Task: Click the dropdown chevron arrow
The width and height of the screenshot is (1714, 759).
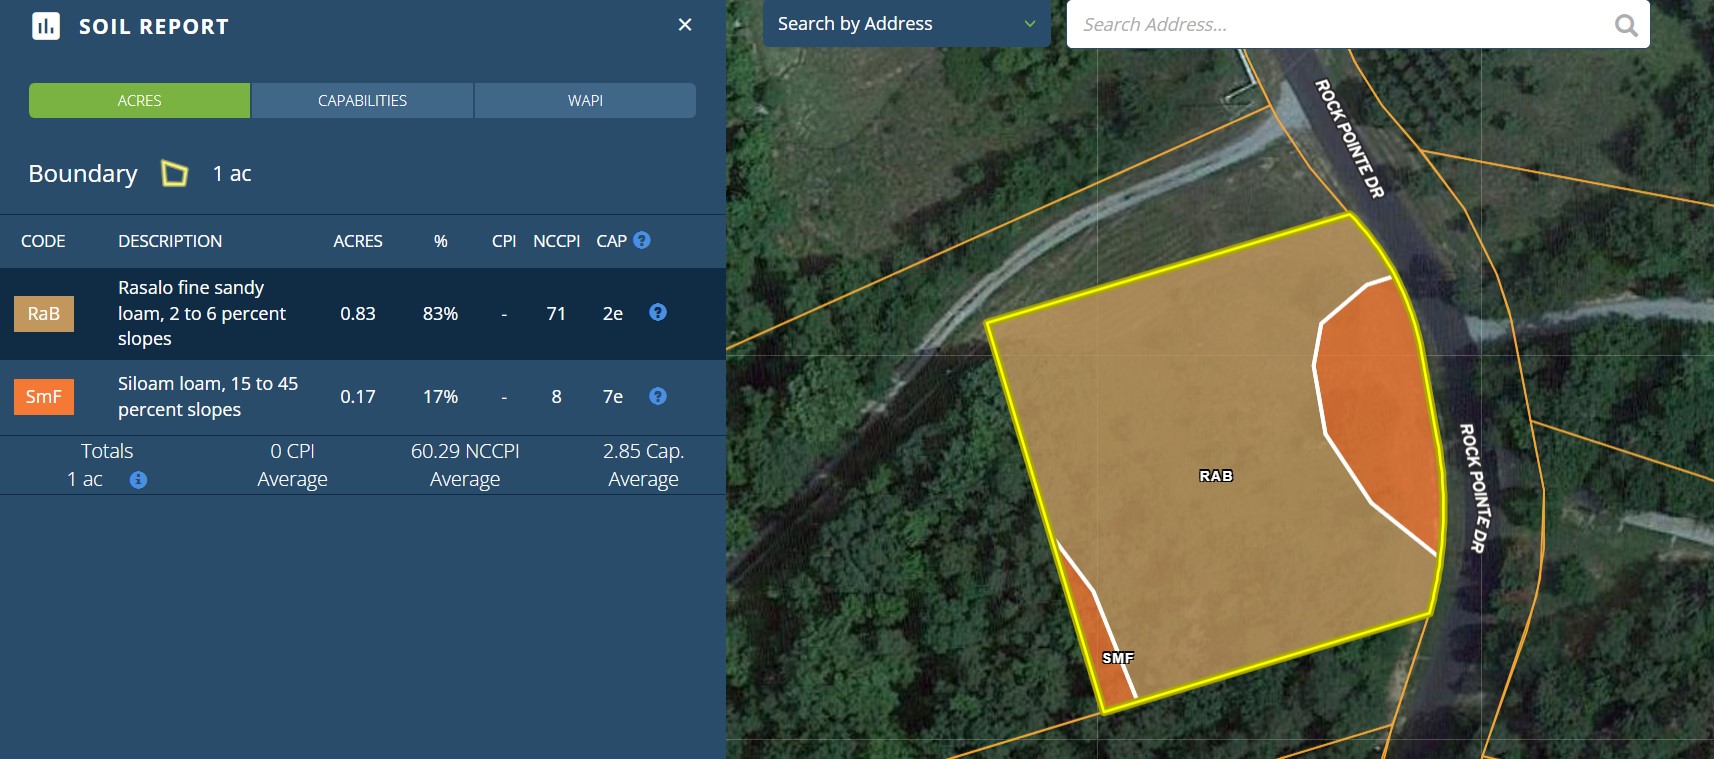Action: (x=1030, y=24)
